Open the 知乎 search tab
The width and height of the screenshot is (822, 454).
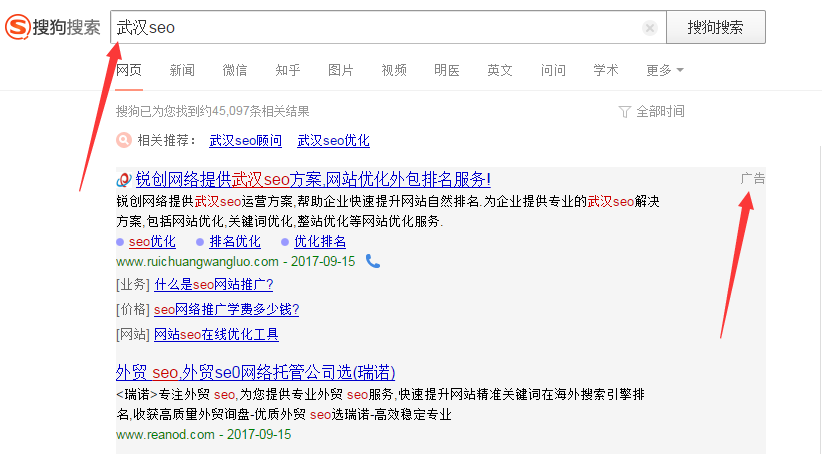[x=288, y=70]
